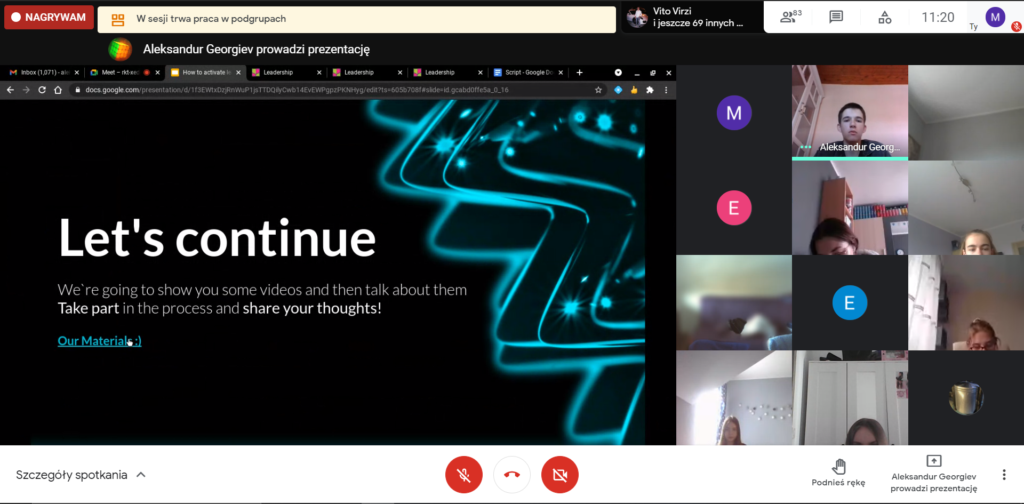Screen dimensions: 1024x504
Task: Open the activities shapes icon
Action: [x=884, y=17]
